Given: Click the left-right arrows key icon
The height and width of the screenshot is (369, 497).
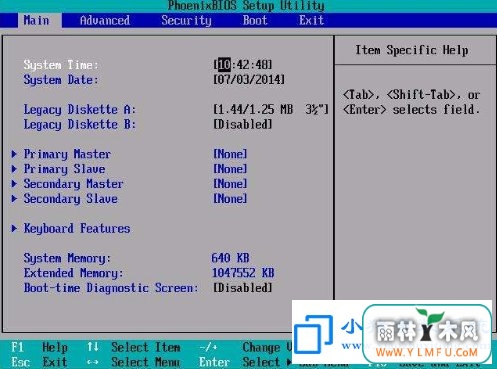Looking at the screenshot, I should [93, 362].
